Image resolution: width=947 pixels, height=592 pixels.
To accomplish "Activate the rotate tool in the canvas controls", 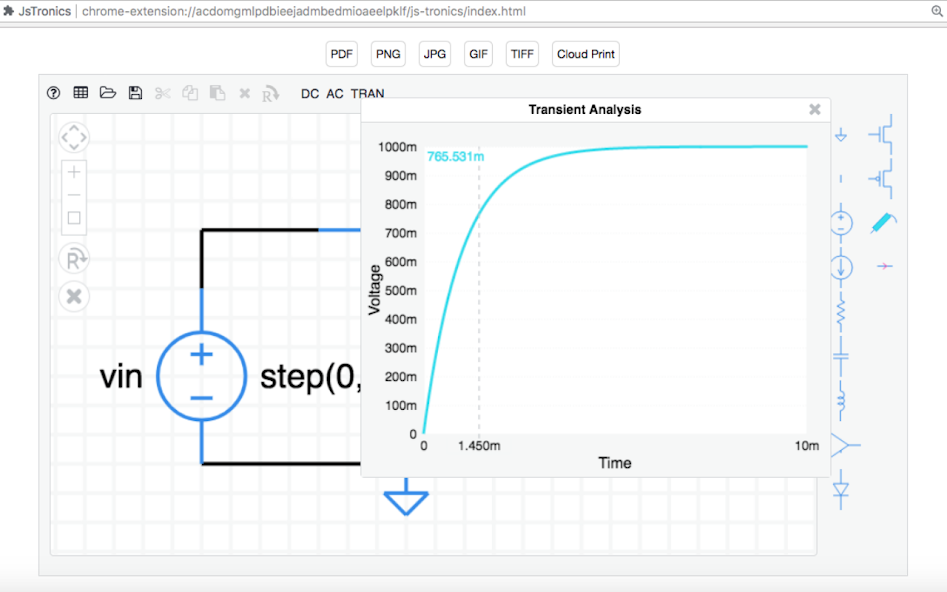I will coord(73,258).
